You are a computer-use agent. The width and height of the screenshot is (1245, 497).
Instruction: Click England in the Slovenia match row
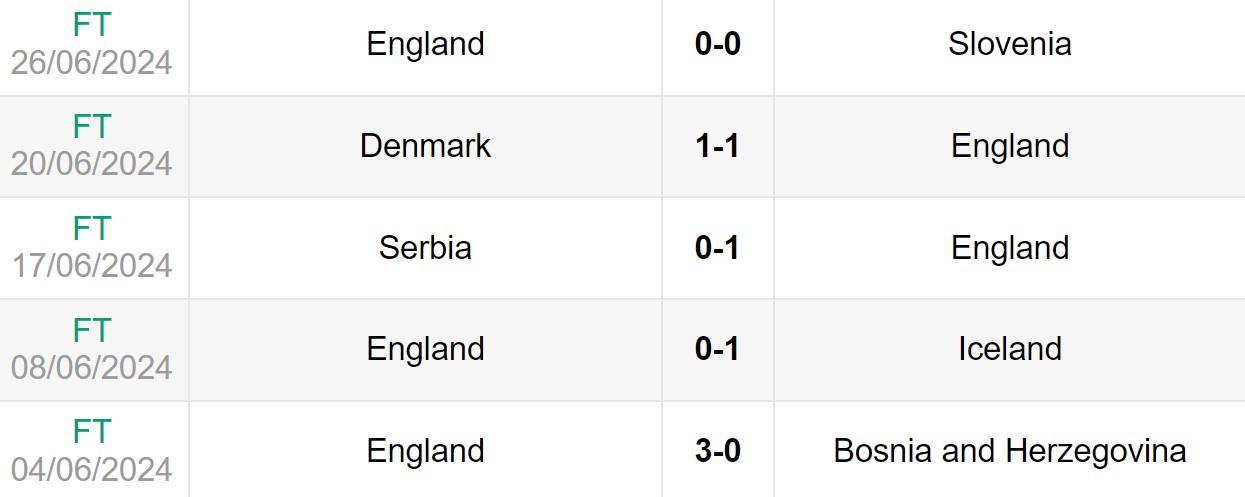point(425,44)
